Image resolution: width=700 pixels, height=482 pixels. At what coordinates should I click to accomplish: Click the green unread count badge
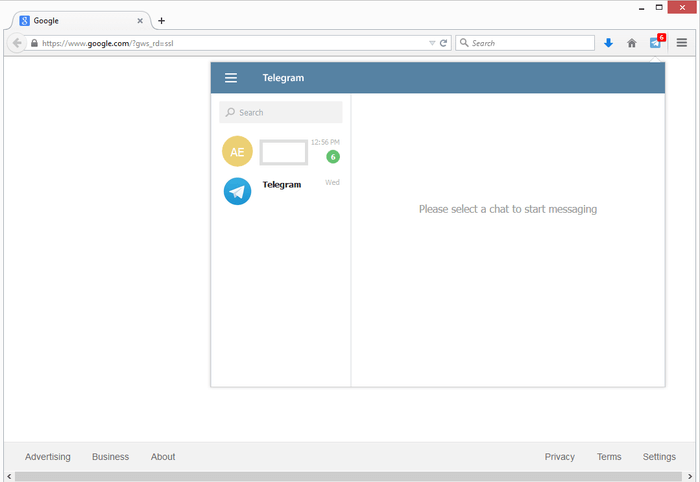tap(333, 157)
